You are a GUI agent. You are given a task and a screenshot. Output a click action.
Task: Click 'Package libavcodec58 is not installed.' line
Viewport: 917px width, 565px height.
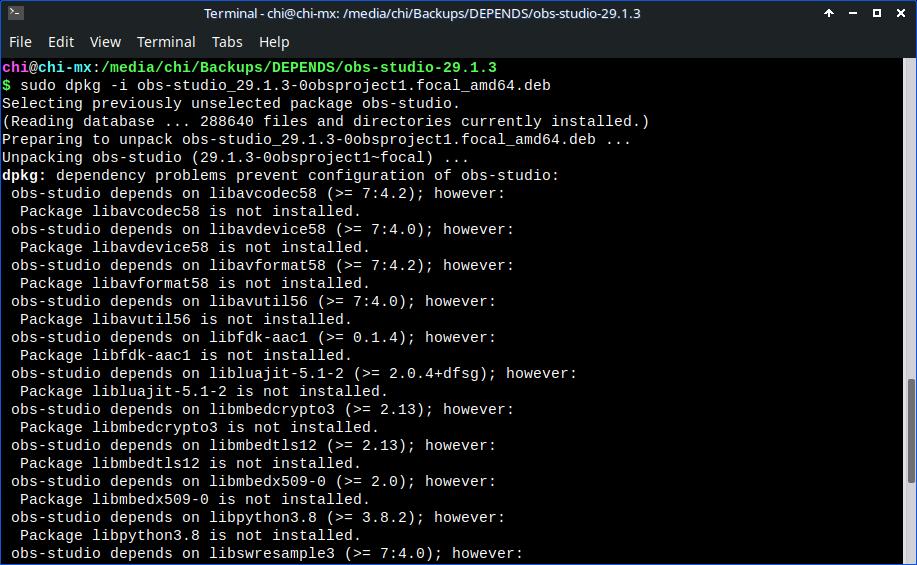click(x=191, y=212)
